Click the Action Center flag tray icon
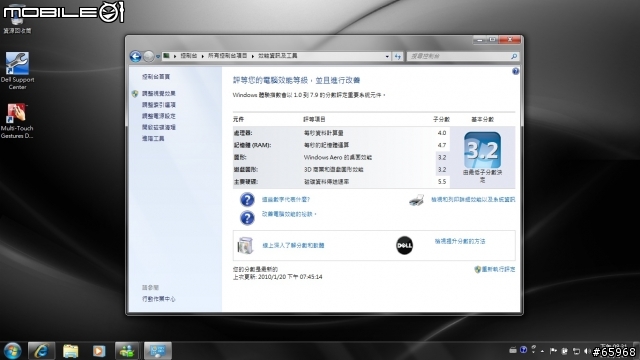 (x=553, y=351)
